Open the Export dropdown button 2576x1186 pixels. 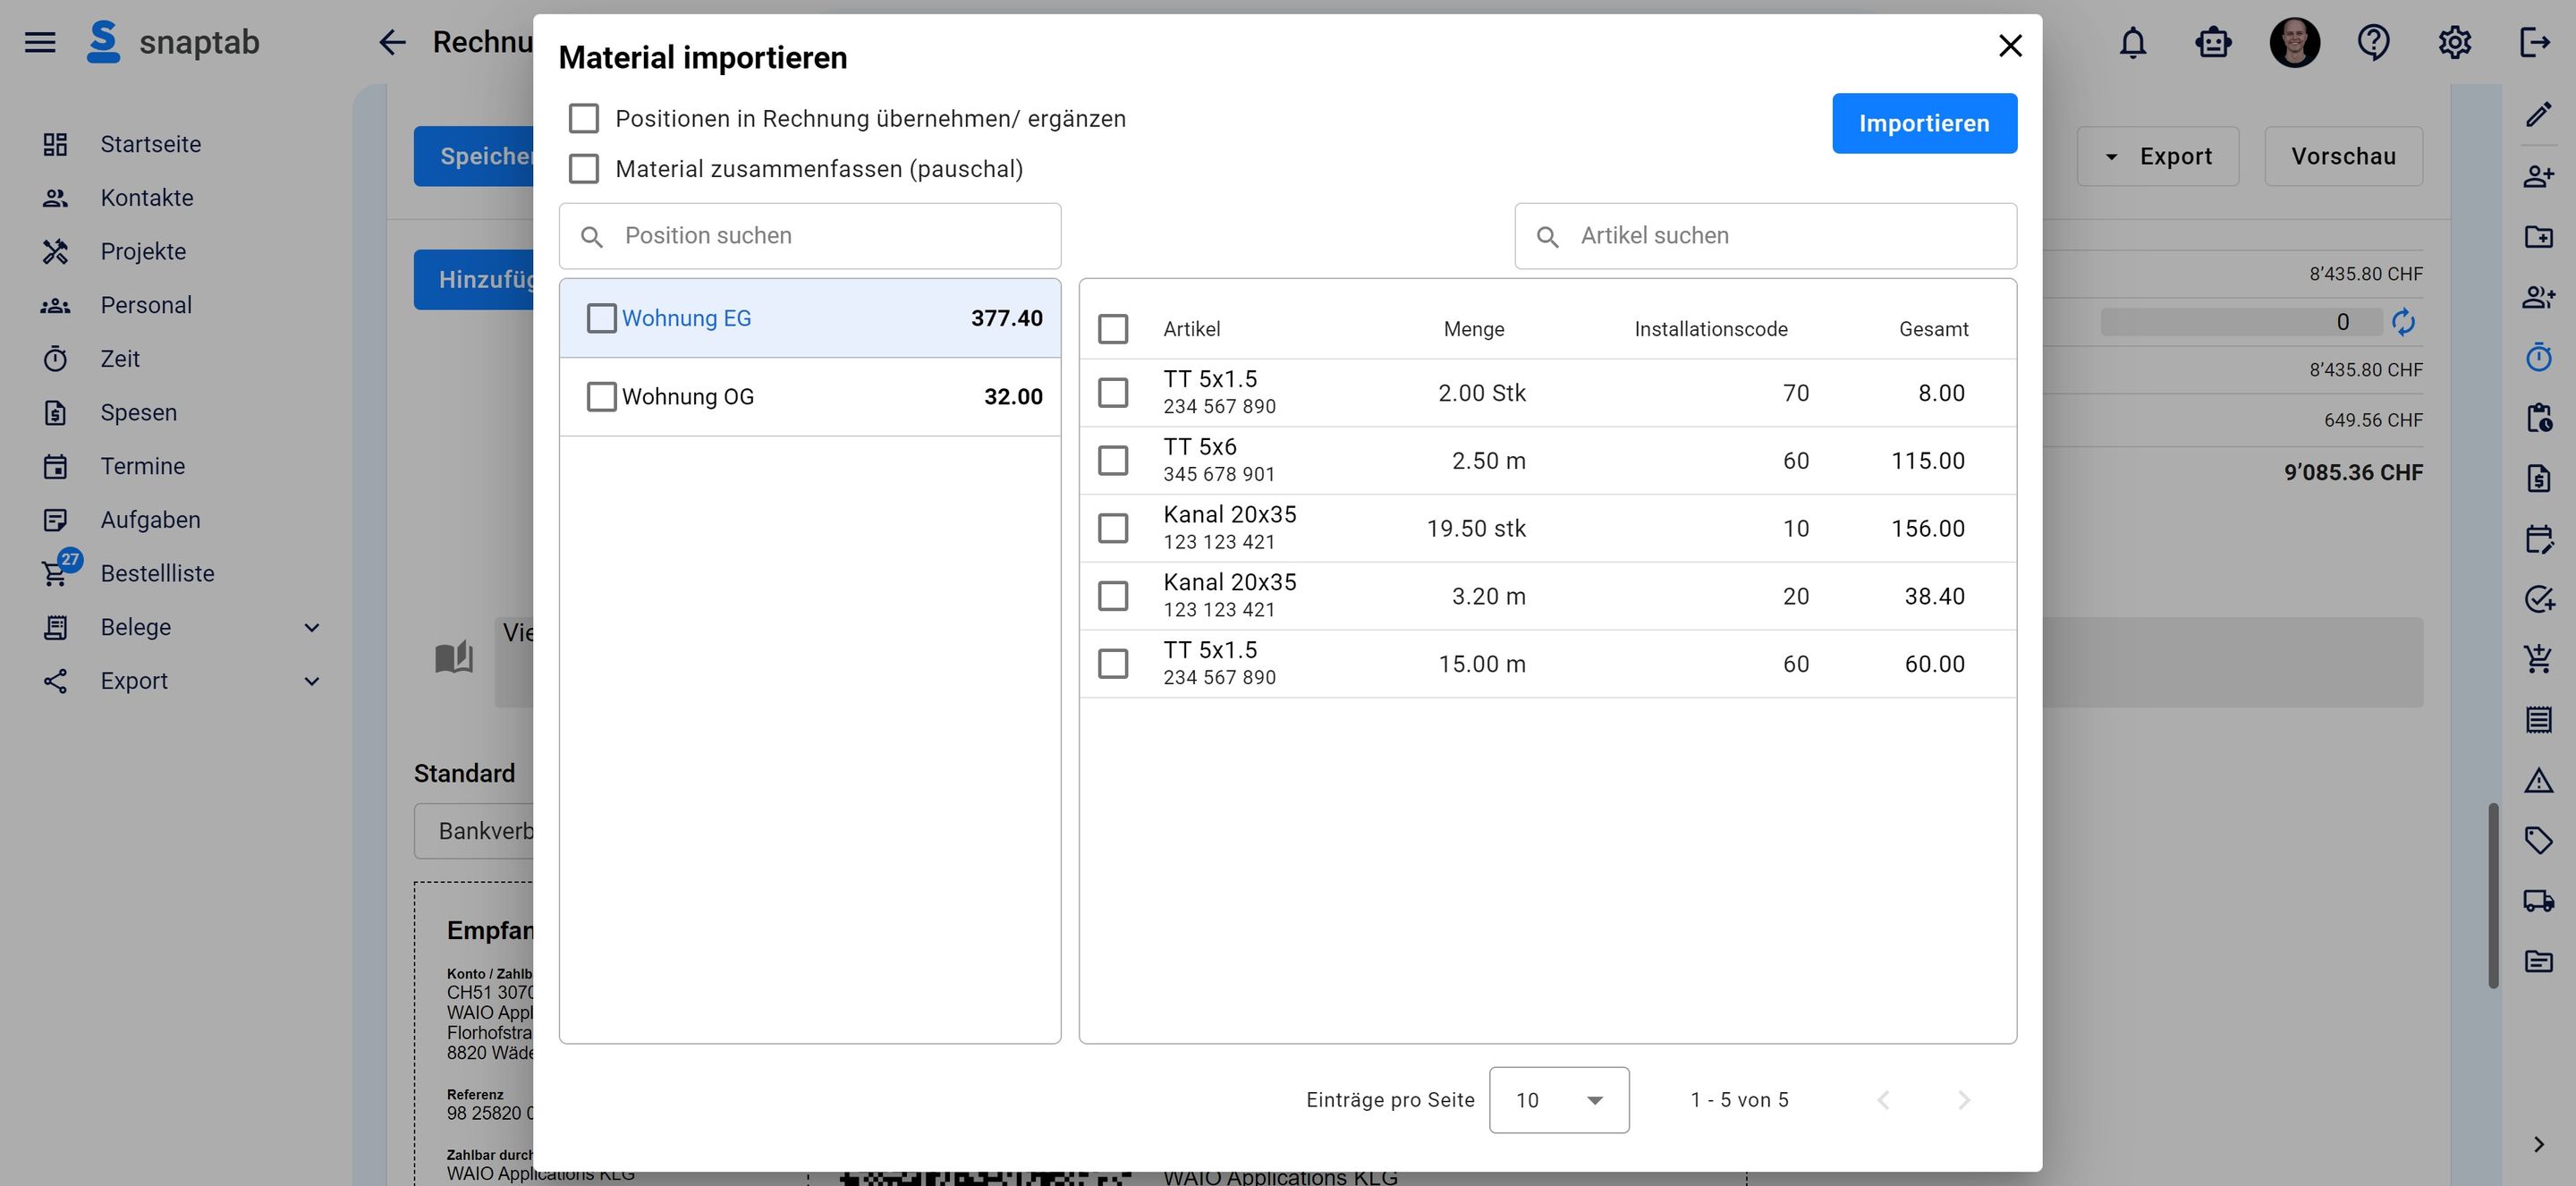pyautogui.click(x=2158, y=156)
